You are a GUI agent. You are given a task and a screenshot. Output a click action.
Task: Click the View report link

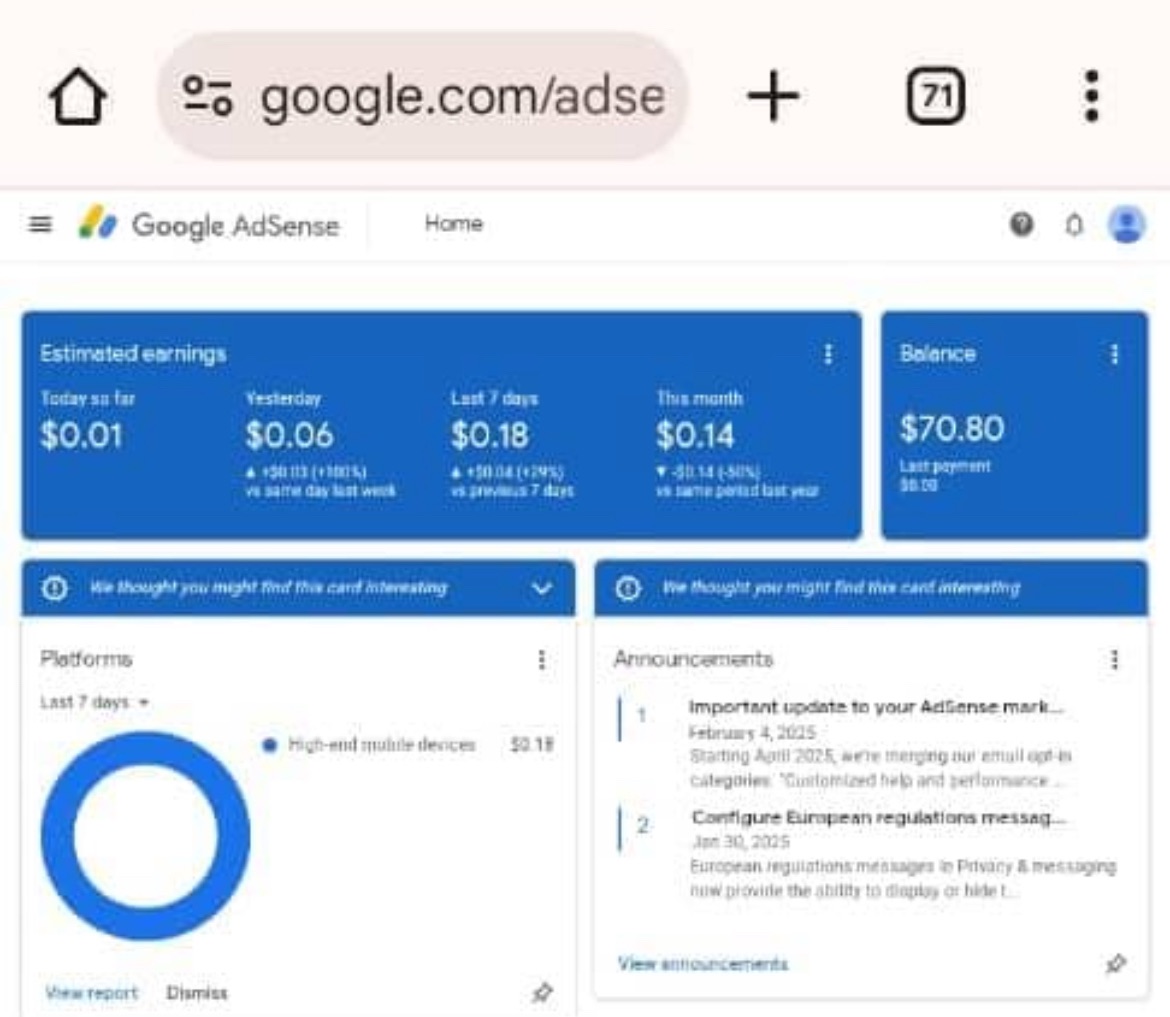tap(91, 993)
